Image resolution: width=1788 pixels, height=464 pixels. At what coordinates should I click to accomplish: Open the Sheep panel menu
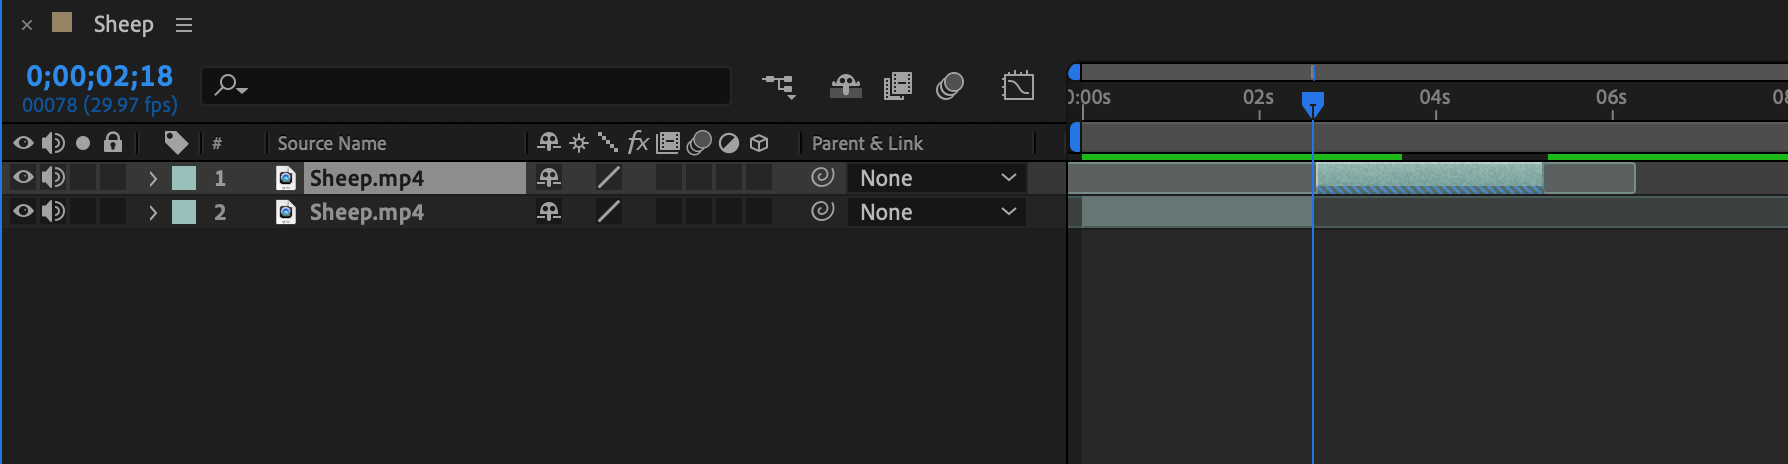click(x=184, y=25)
